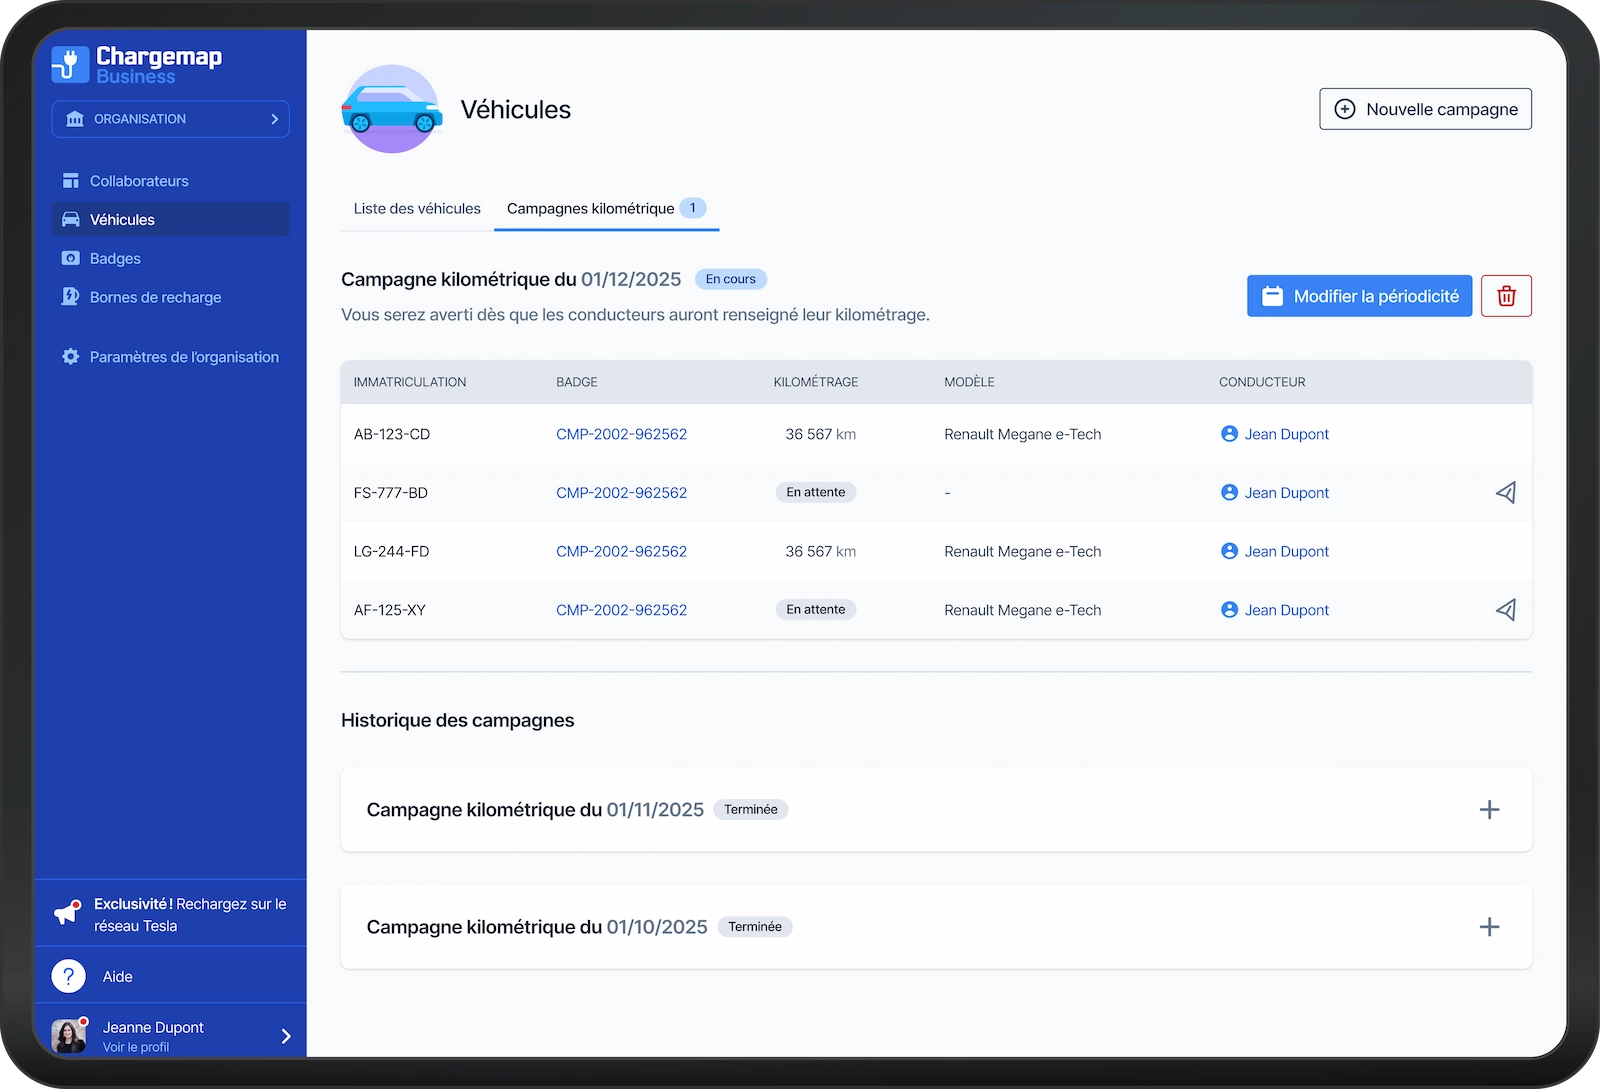The width and height of the screenshot is (1600, 1089).
Task: Click the Véhicules car icon in sidebar
Action: click(x=71, y=219)
